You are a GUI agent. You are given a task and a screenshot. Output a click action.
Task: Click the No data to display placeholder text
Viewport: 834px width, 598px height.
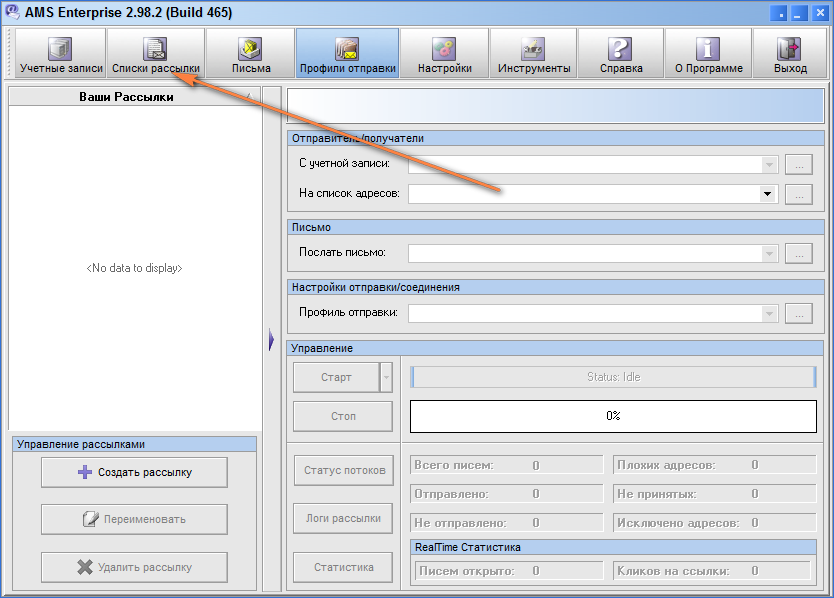pos(135,268)
